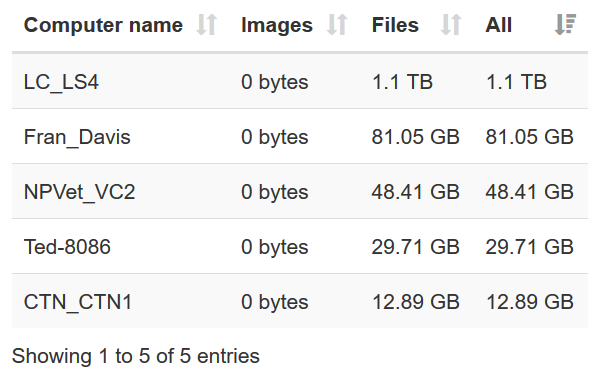The width and height of the screenshot is (593, 378).
Task: Click 29.71 GB in the All column
Action: (529, 247)
